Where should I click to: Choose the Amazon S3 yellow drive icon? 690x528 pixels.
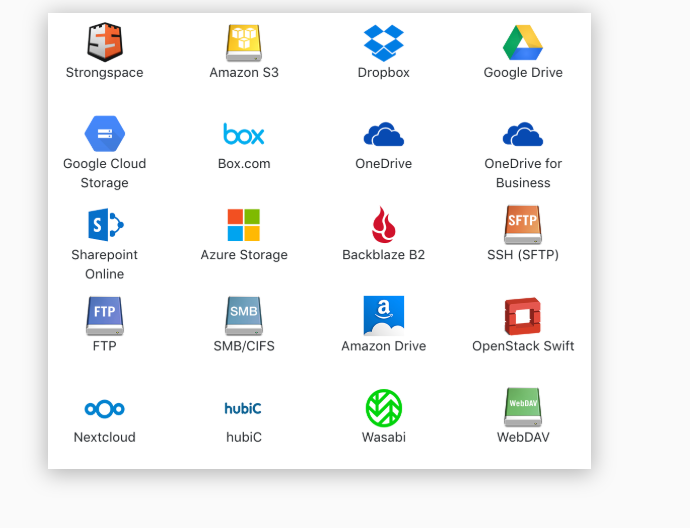pyautogui.click(x=244, y=42)
